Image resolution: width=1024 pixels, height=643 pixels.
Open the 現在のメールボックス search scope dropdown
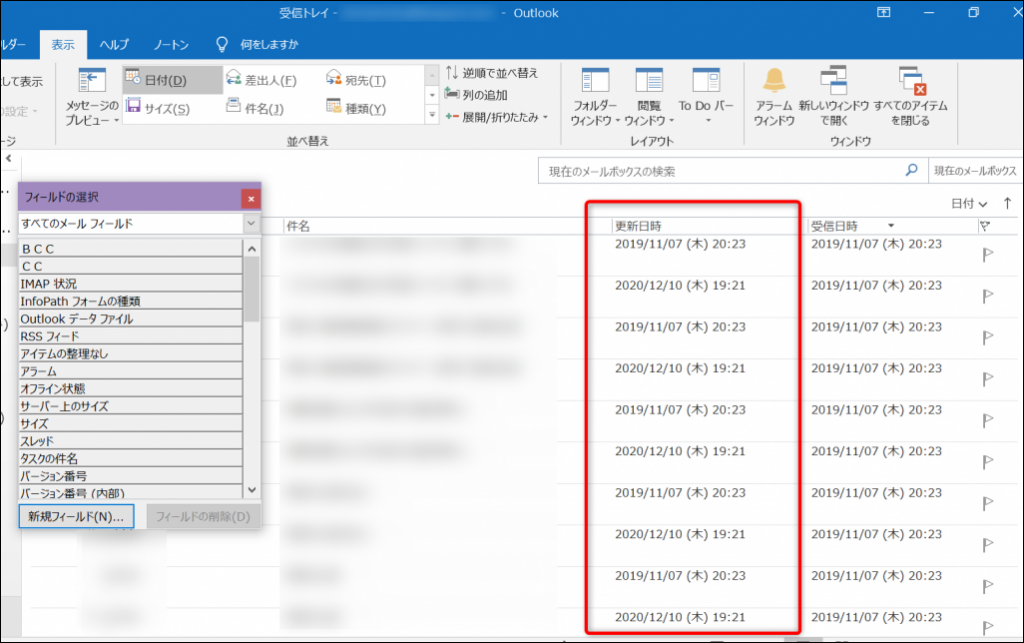coord(975,171)
